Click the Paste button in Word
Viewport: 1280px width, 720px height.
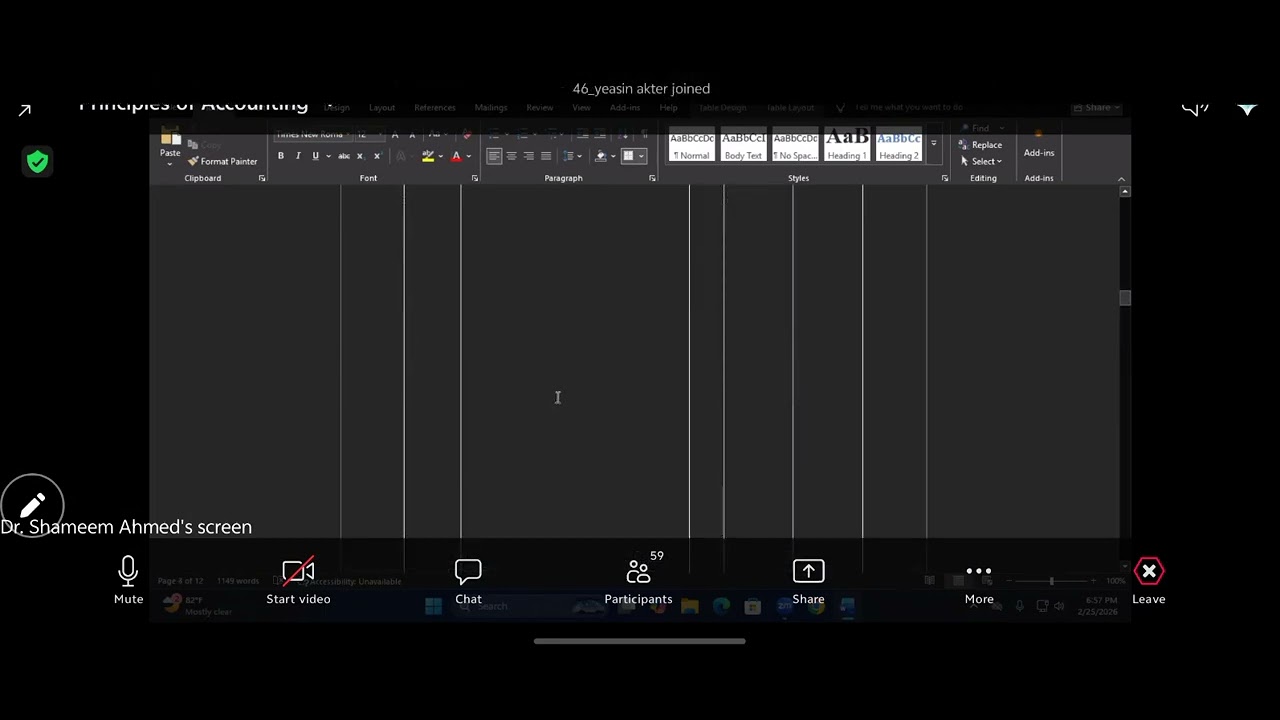[x=170, y=145]
